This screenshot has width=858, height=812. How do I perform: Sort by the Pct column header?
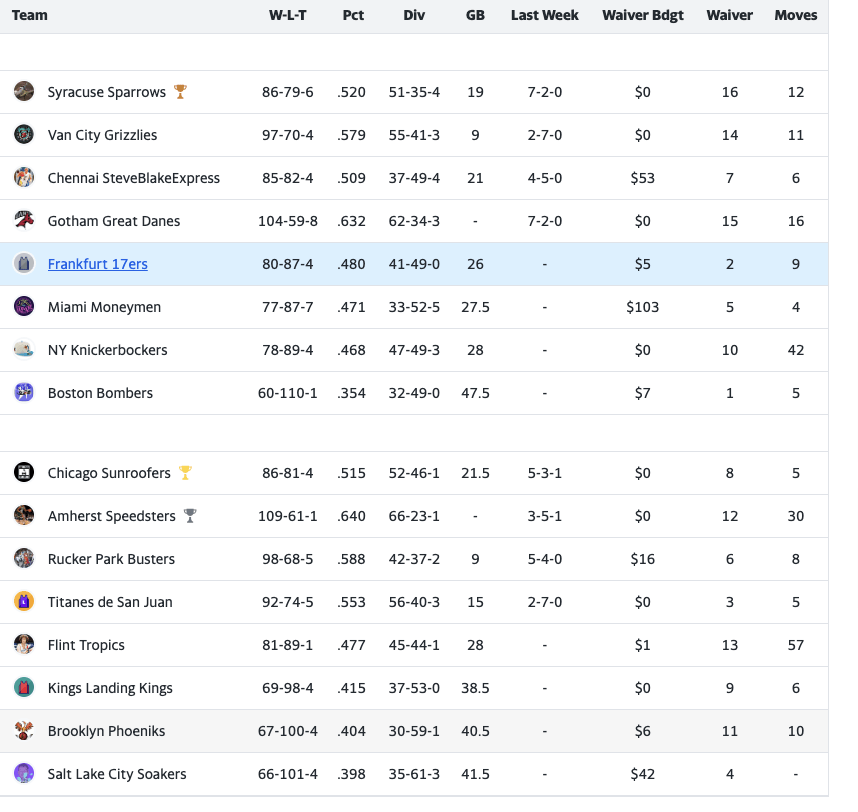tap(353, 15)
